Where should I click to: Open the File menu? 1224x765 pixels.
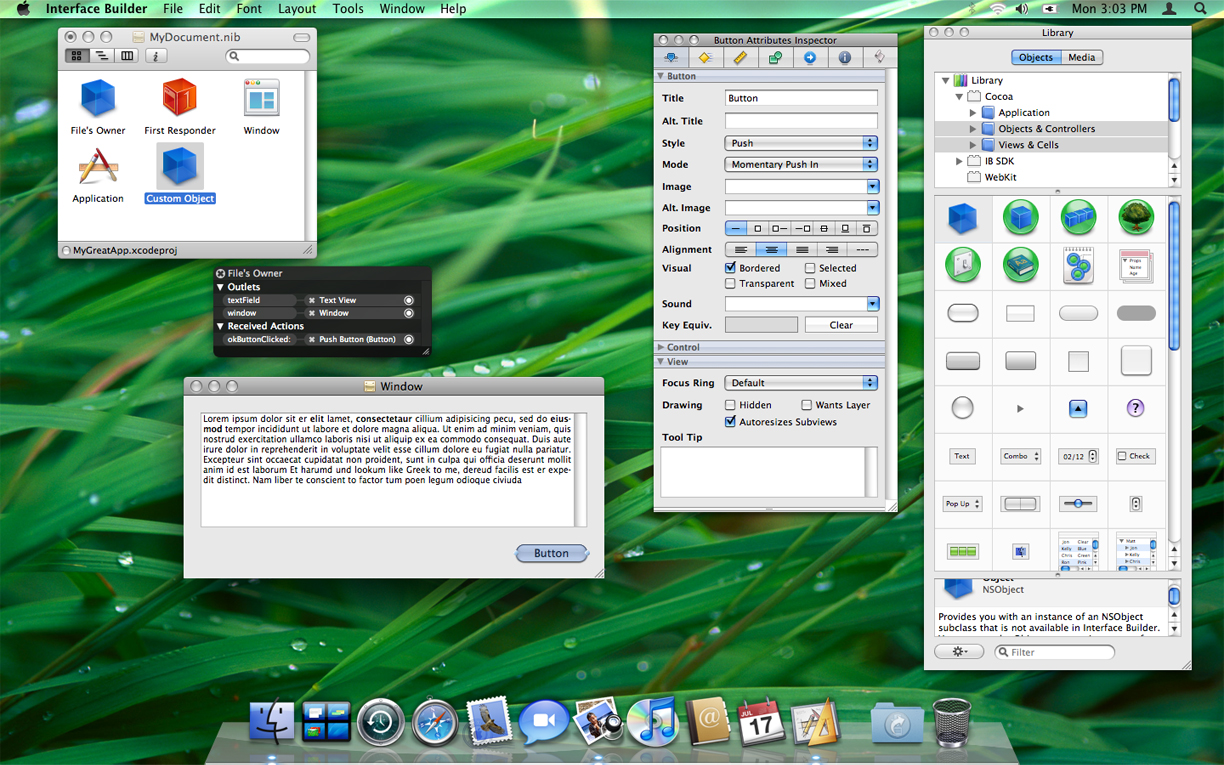pyautogui.click(x=173, y=9)
